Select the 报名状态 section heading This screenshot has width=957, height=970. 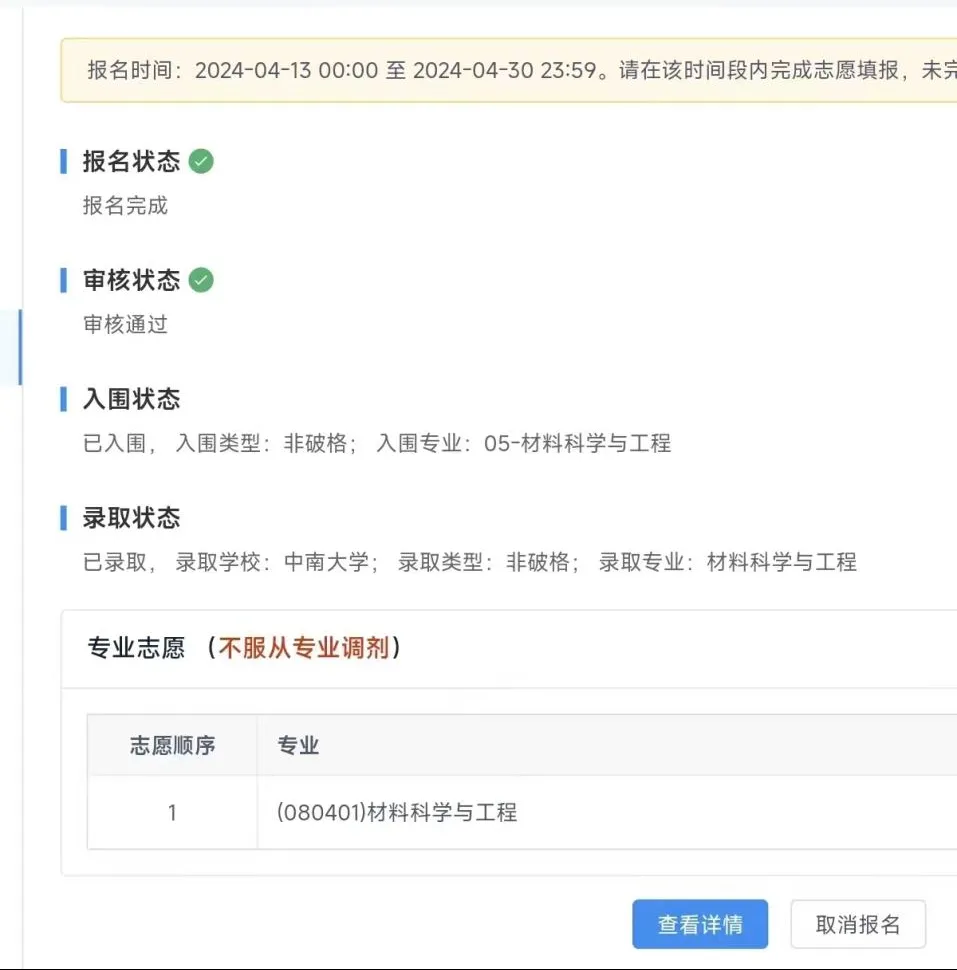coord(131,161)
